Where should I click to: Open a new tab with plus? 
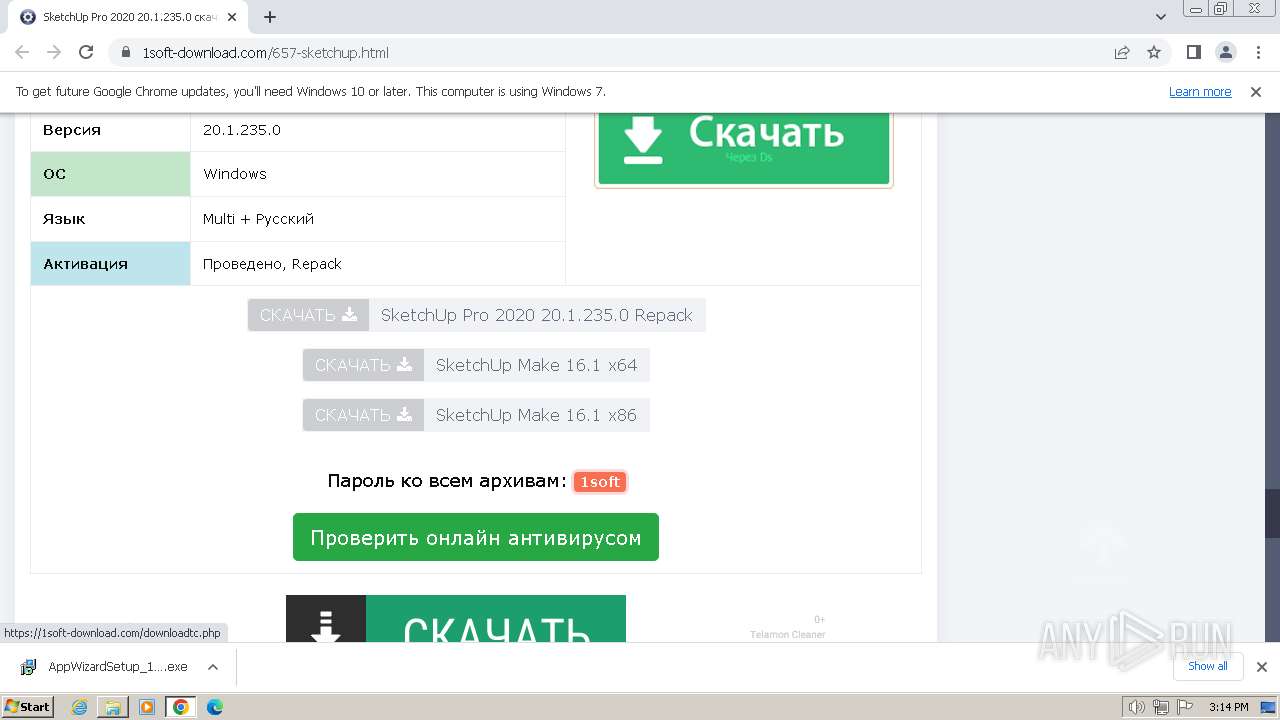tap(270, 17)
